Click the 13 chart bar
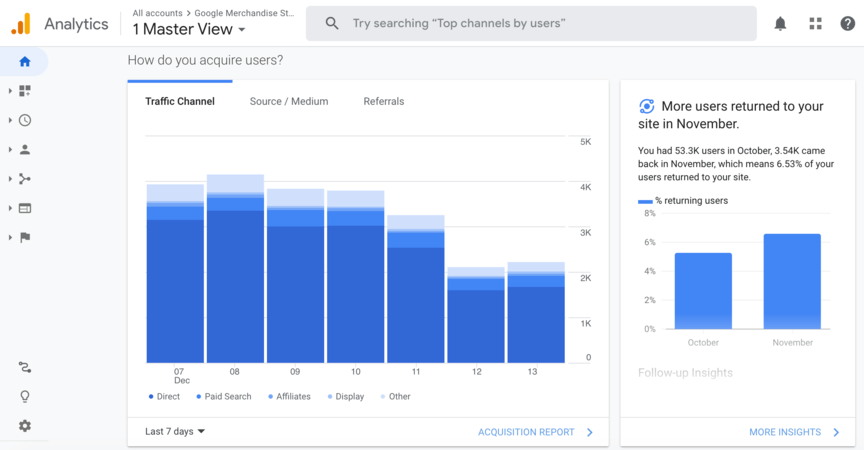 click(536, 312)
